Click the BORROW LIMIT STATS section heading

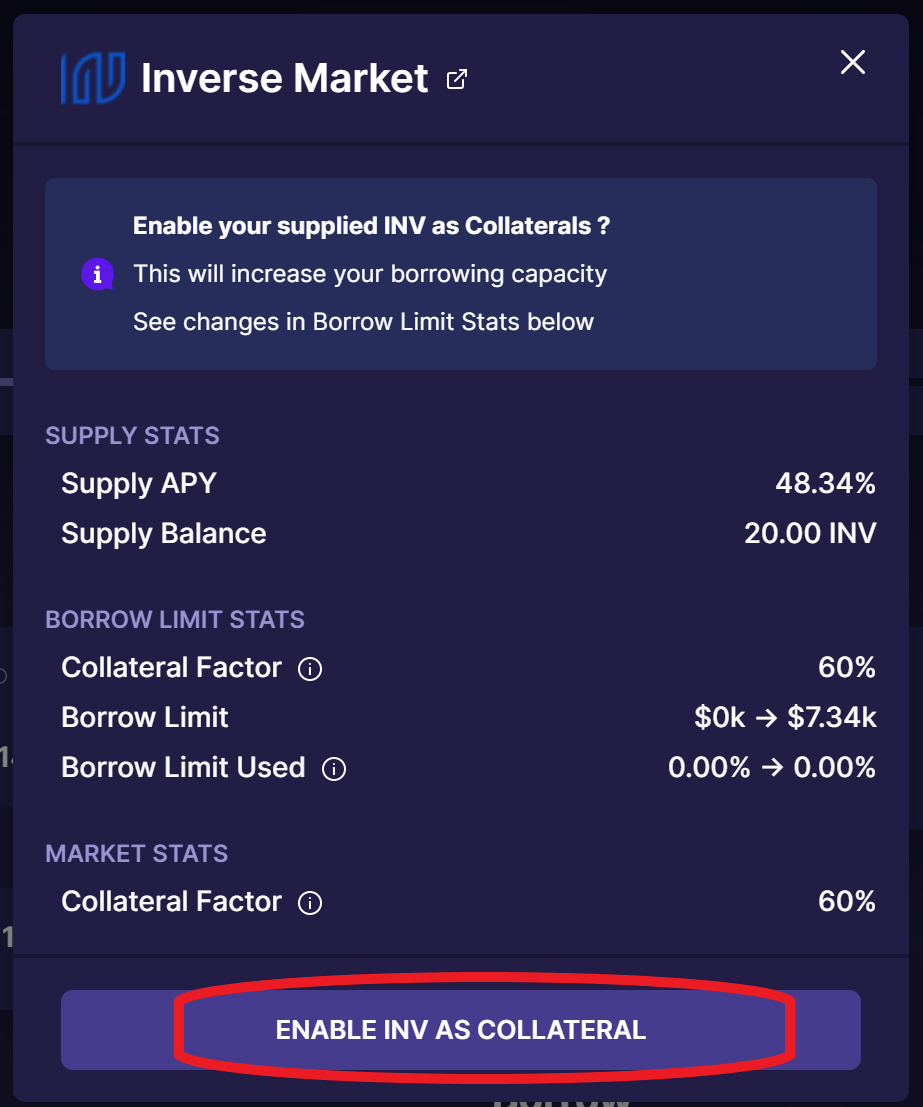coord(175,620)
